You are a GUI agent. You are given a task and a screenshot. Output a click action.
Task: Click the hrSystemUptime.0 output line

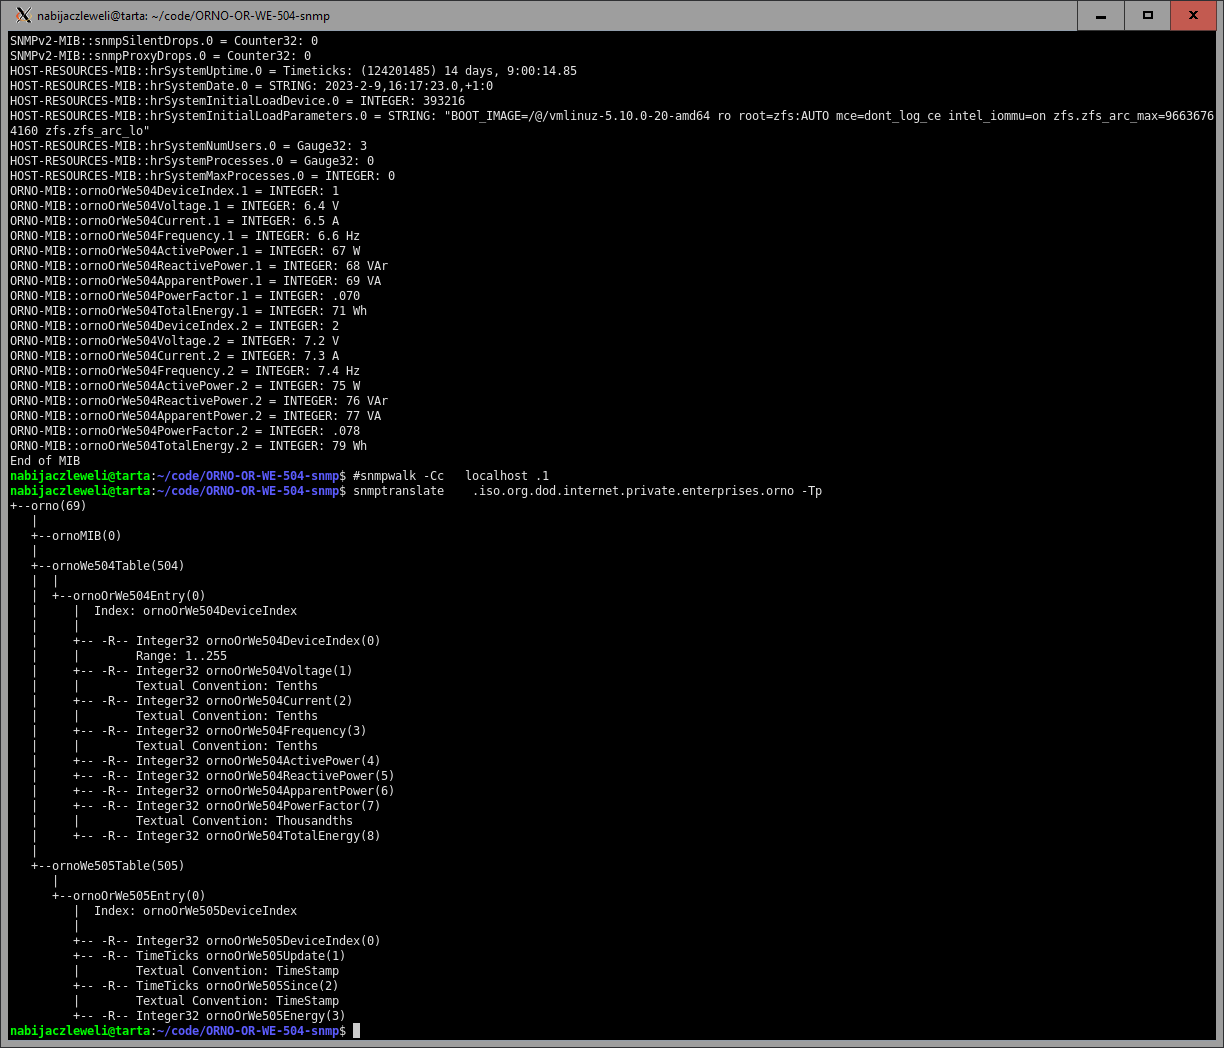tap(293, 71)
